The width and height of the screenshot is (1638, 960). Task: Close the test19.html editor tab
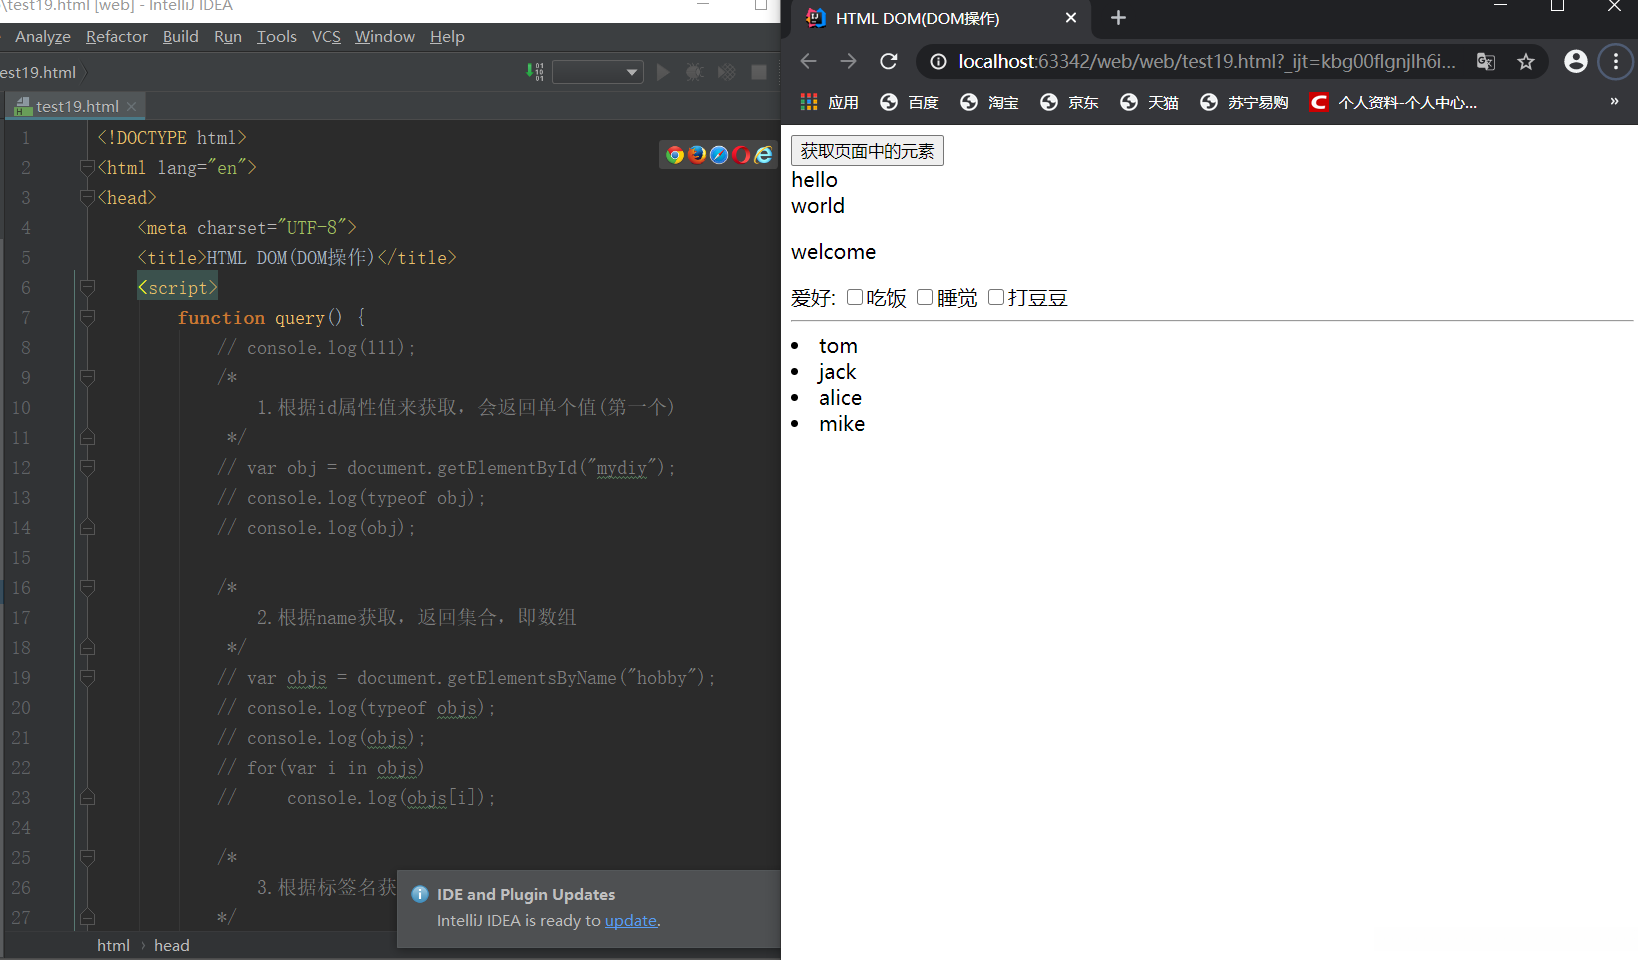(x=131, y=106)
